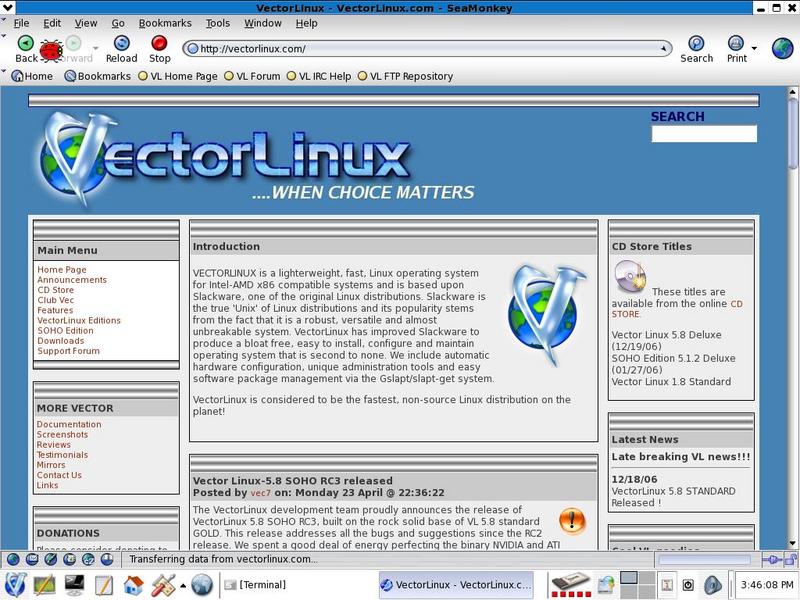Image resolution: width=800 pixels, height=600 pixels.
Task: Open the Print options dropdown arrow
Action: tap(755, 48)
